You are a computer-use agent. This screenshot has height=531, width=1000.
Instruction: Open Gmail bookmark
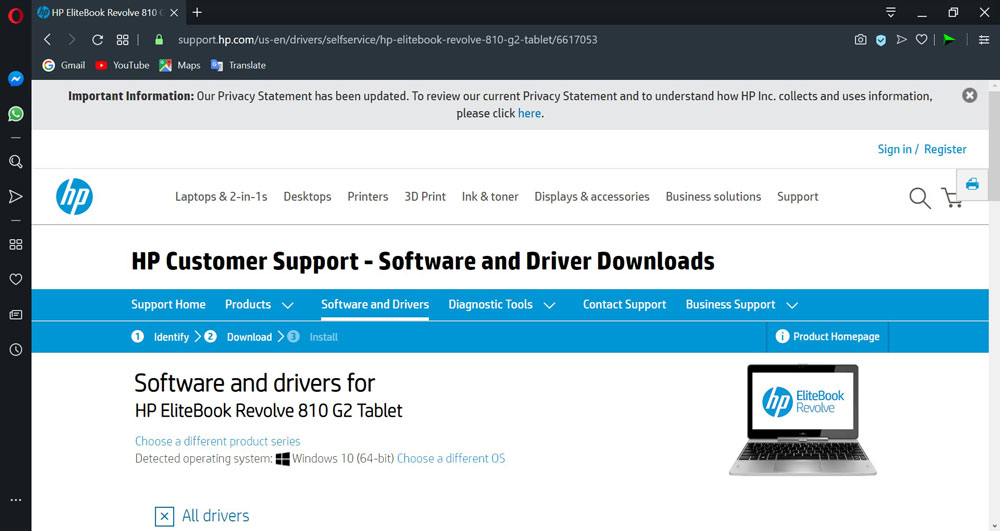[x=64, y=65]
